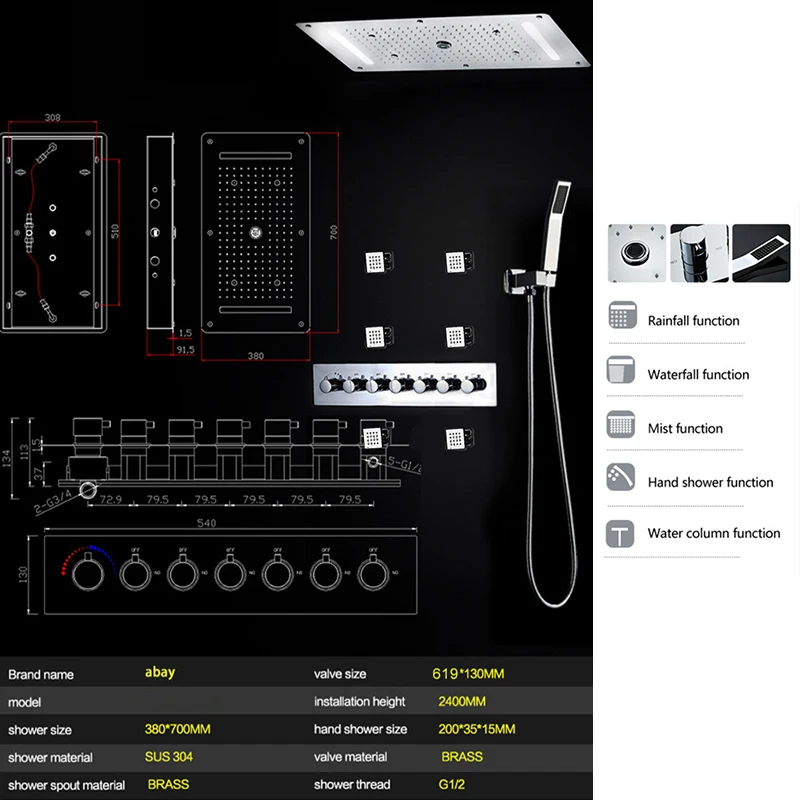The height and width of the screenshot is (800, 800).
Task: Click the chrome thermostatic valve panel photo
Action: pos(405,385)
